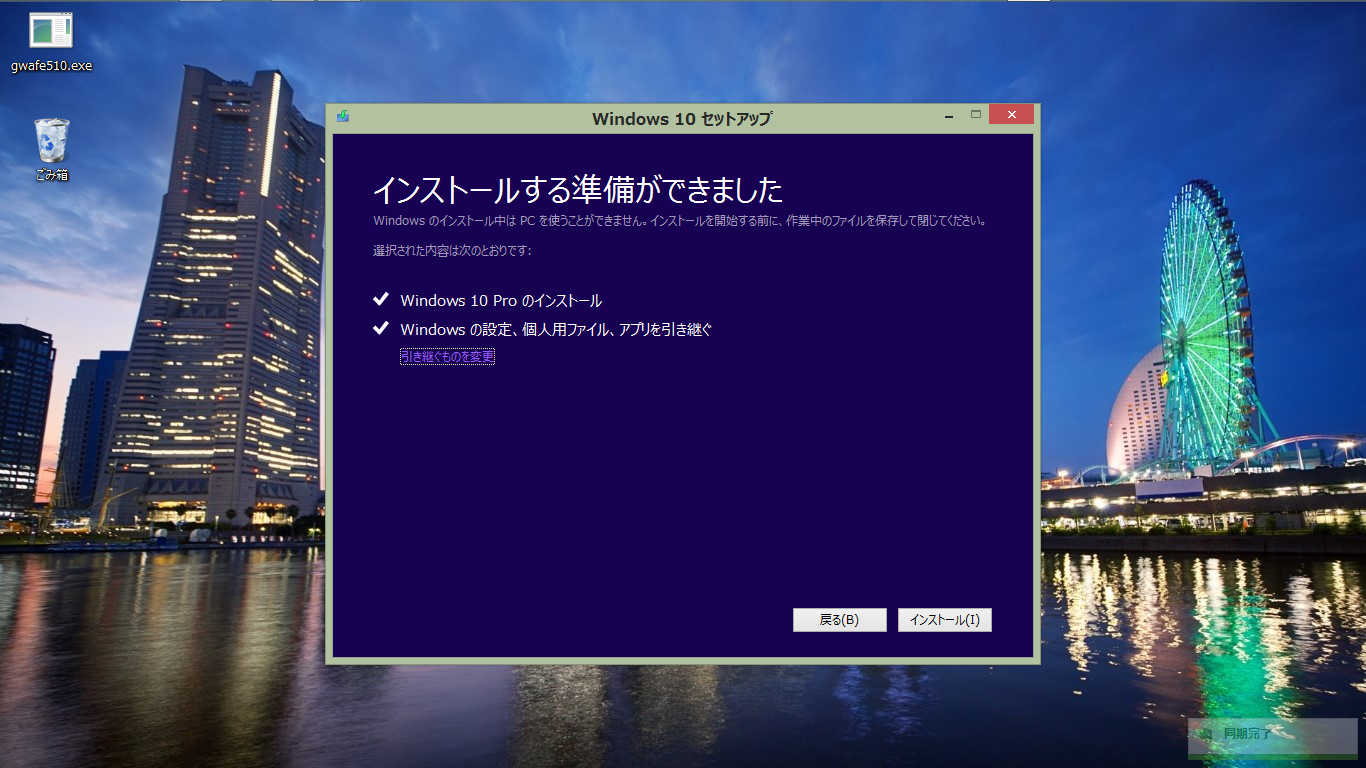
Task: Click the インストールする準備ができました heading
Action: 578,189
